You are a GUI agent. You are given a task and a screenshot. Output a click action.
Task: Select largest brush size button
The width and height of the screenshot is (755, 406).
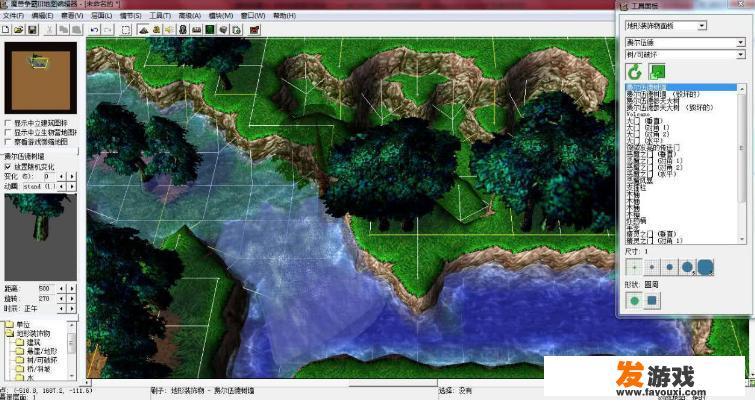coord(705,267)
